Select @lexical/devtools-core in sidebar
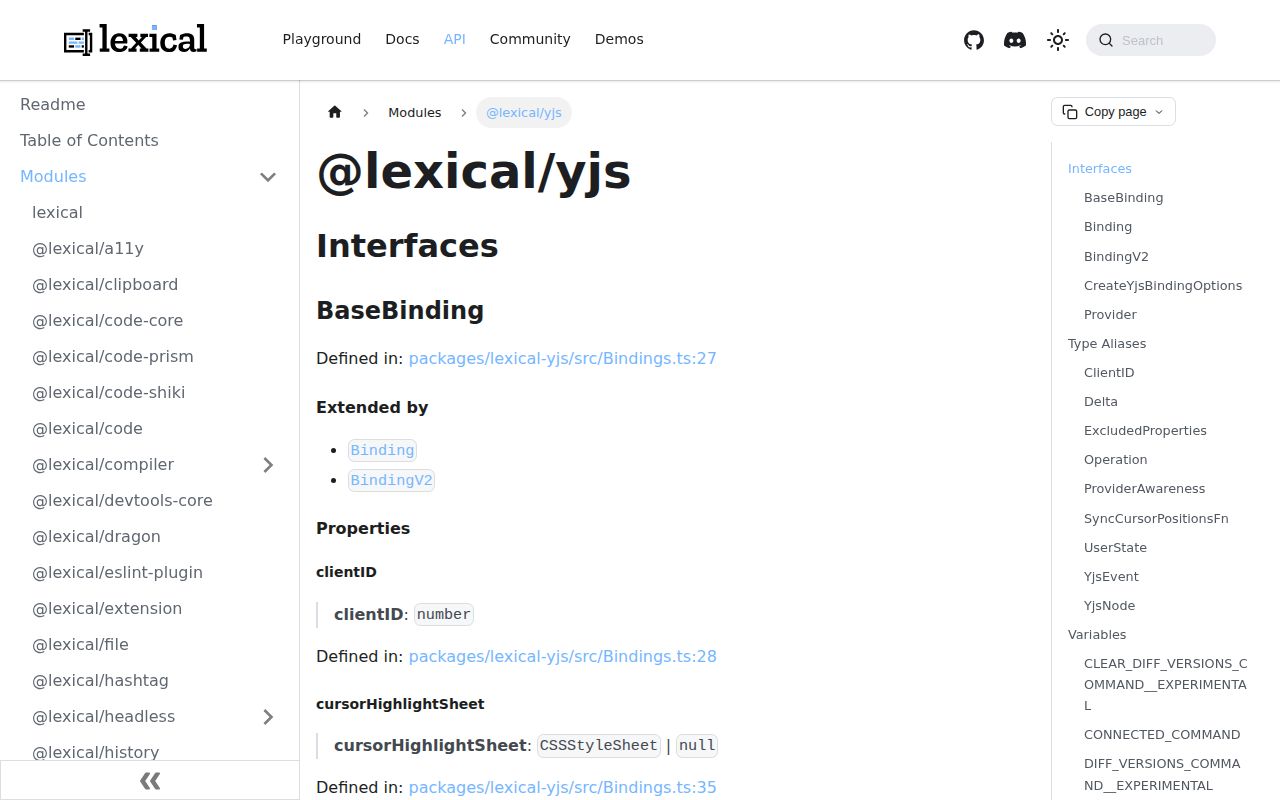 coord(122,500)
